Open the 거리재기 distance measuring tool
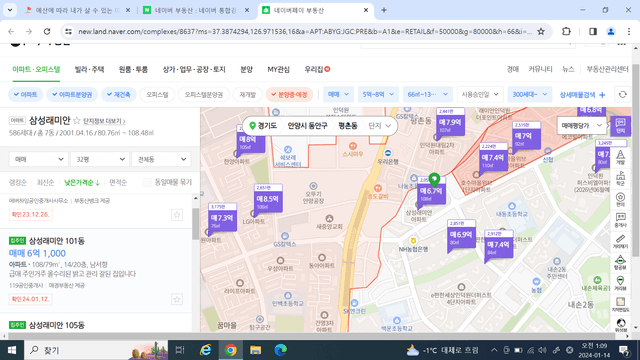 pyautogui.click(x=620, y=241)
